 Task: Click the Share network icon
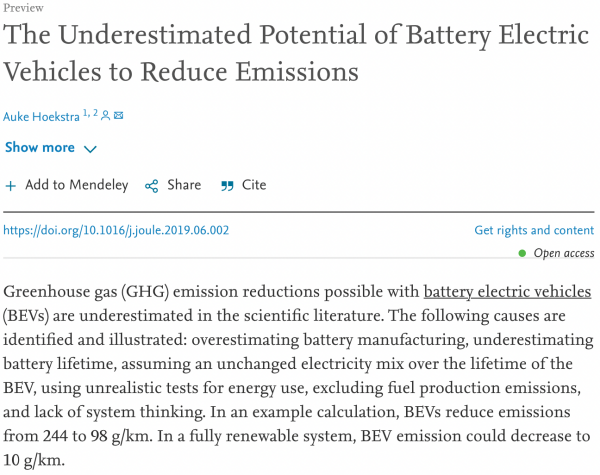pos(152,186)
